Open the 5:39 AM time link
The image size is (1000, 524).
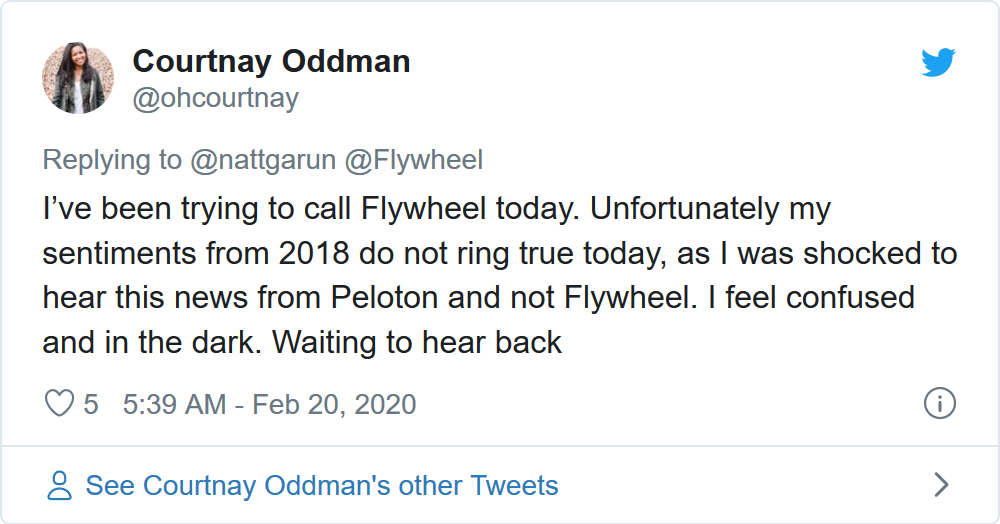pos(176,404)
